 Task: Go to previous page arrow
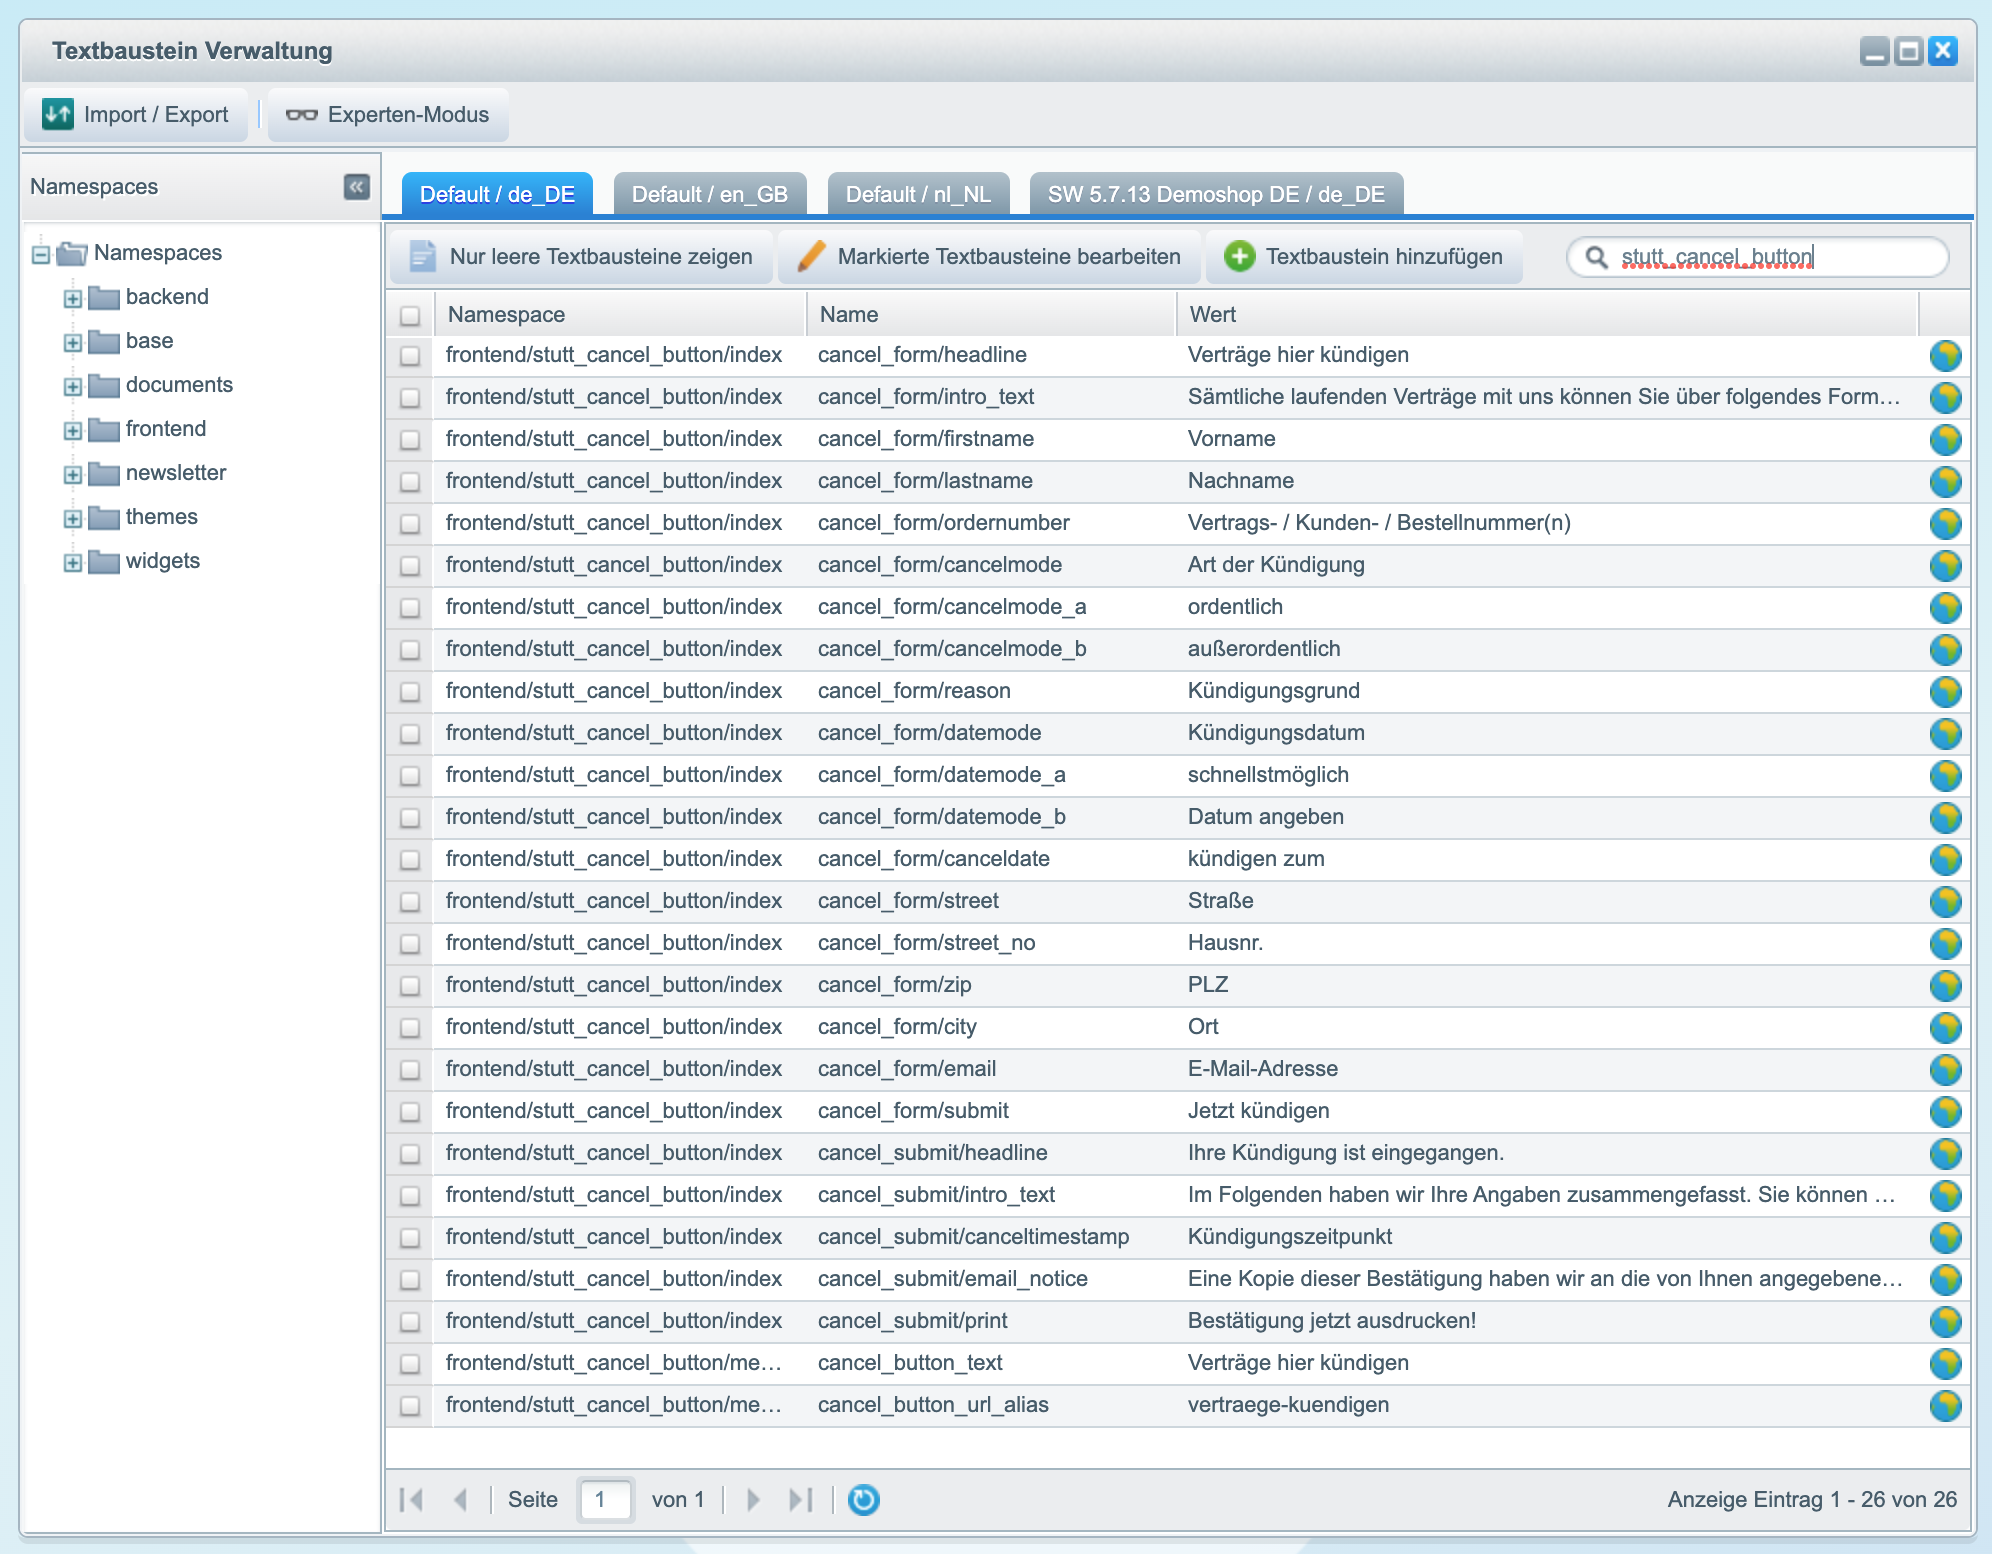pyautogui.click(x=460, y=1499)
